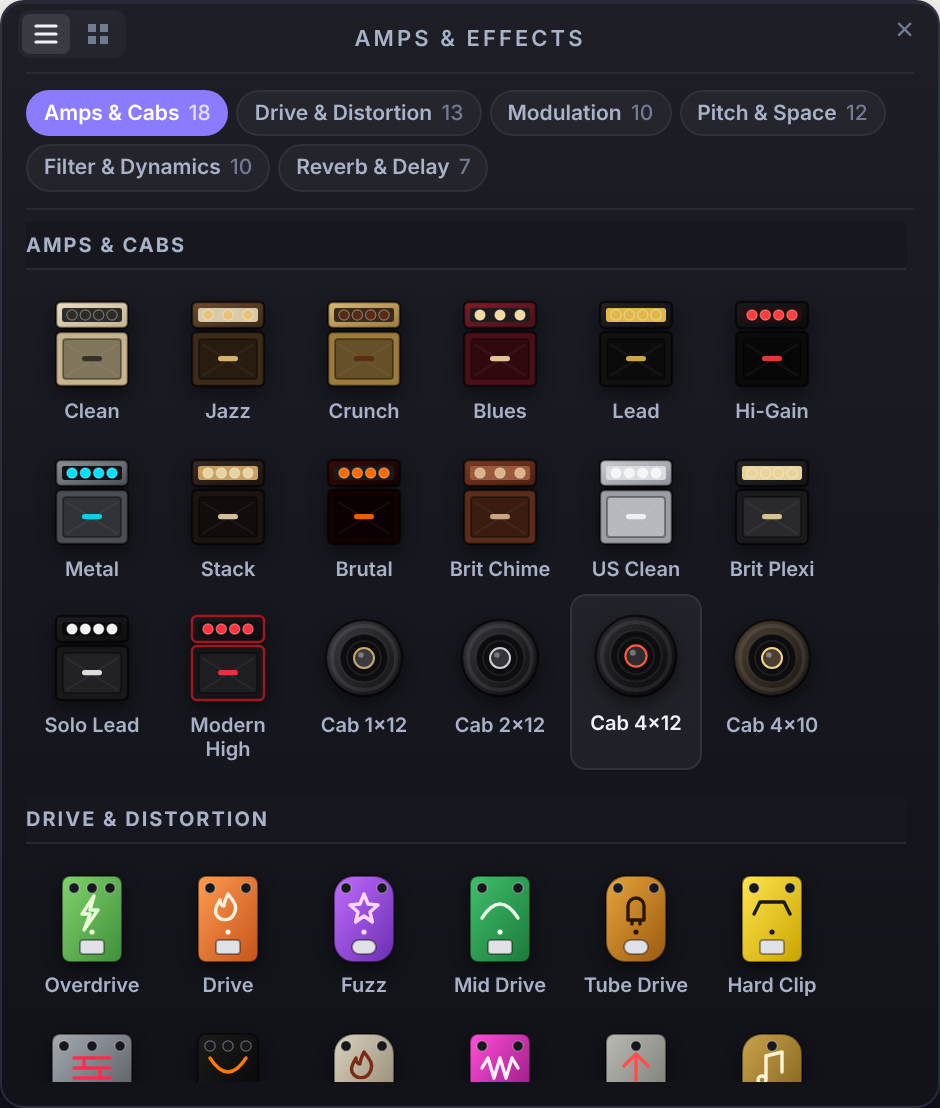
Task: Show Reverb & Delay effects
Action: coord(383,167)
